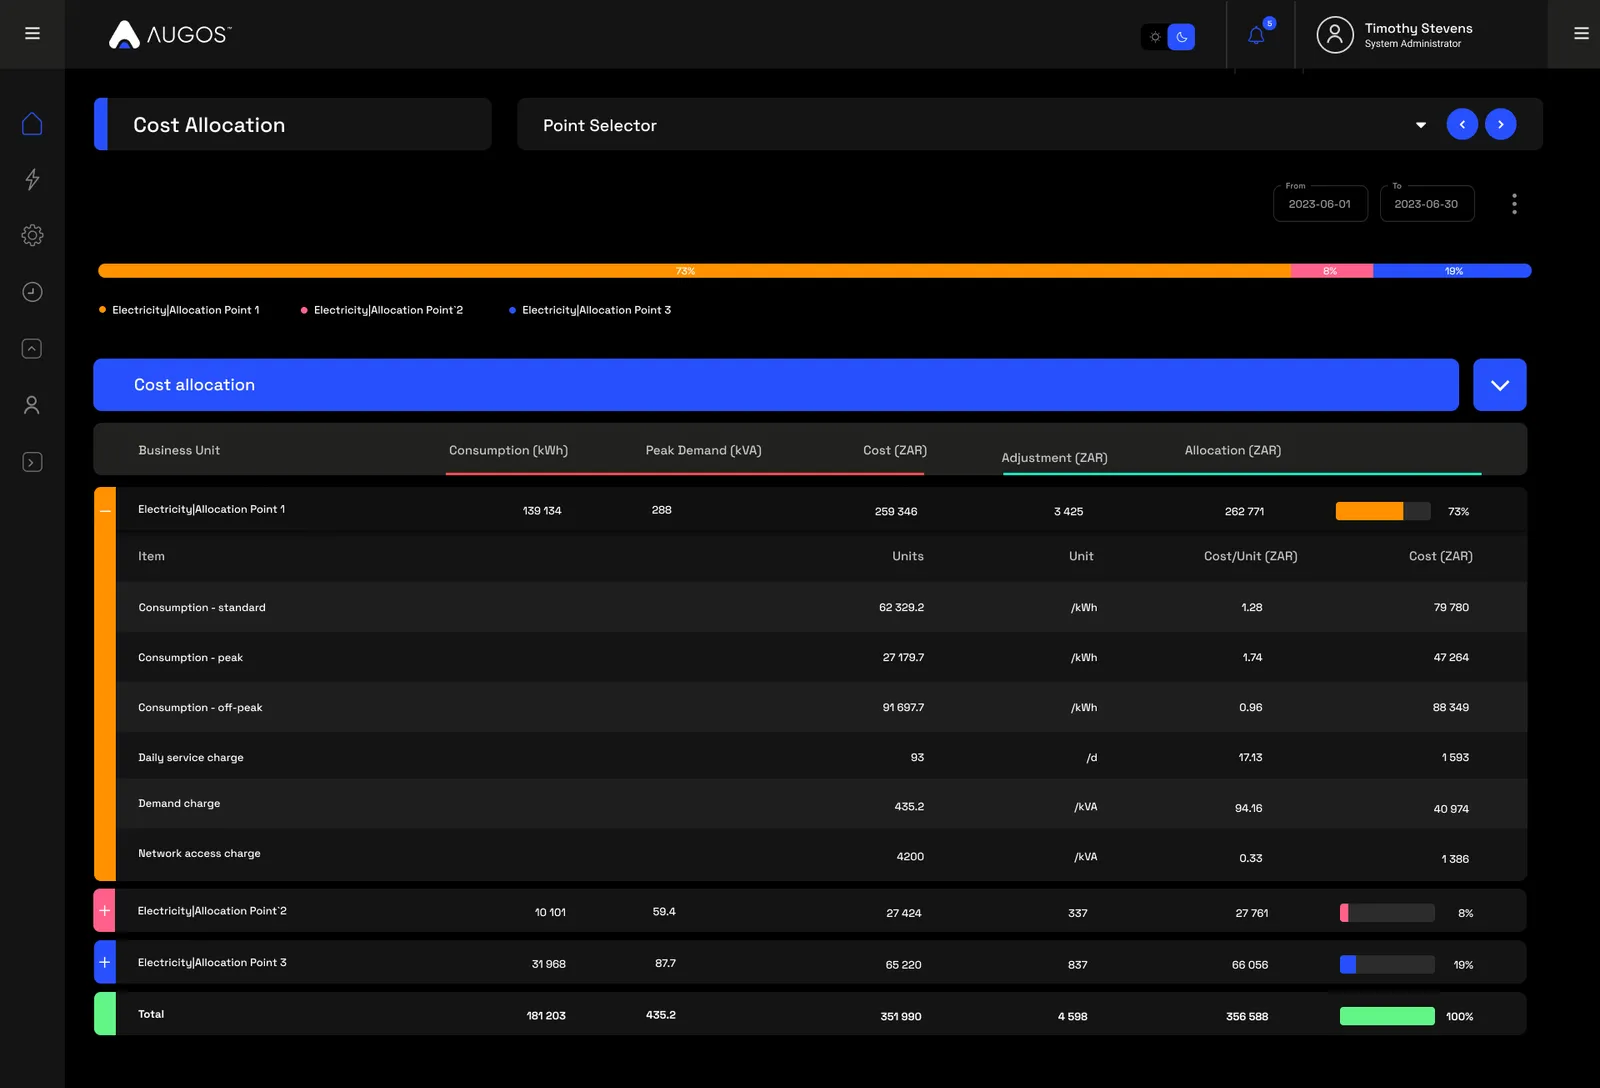1600x1088 pixels.
Task: Sort by Adjustment (ZAR) column
Action: coord(1054,458)
